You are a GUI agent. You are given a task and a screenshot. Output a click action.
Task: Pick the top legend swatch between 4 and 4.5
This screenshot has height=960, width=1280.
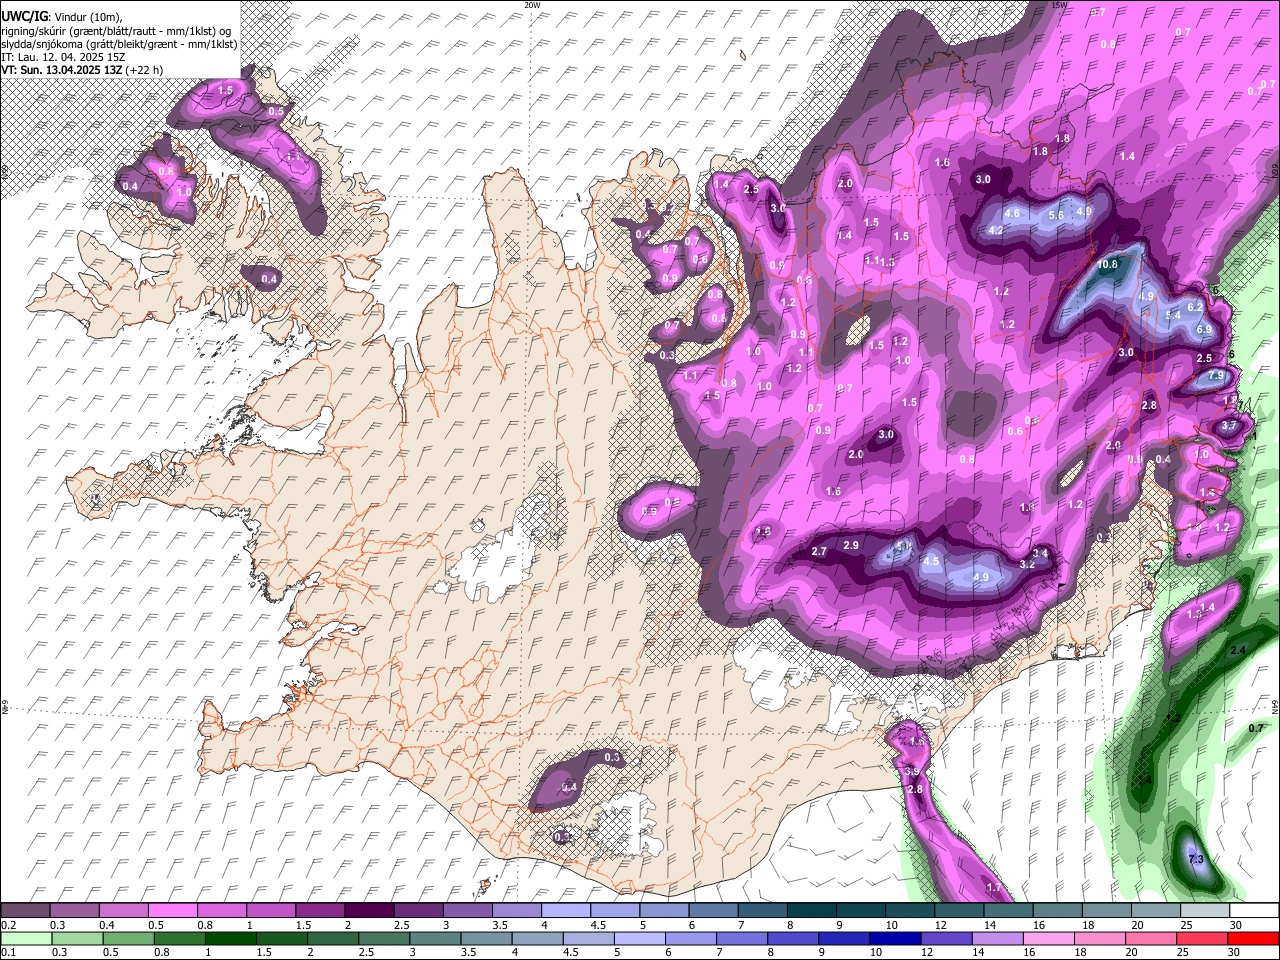point(565,910)
